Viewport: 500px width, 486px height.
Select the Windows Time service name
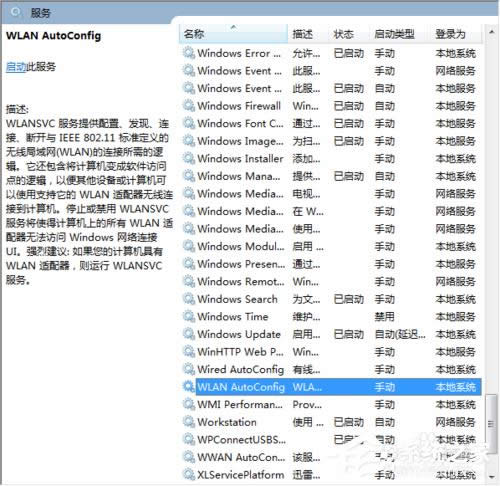click(x=233, y=317)
